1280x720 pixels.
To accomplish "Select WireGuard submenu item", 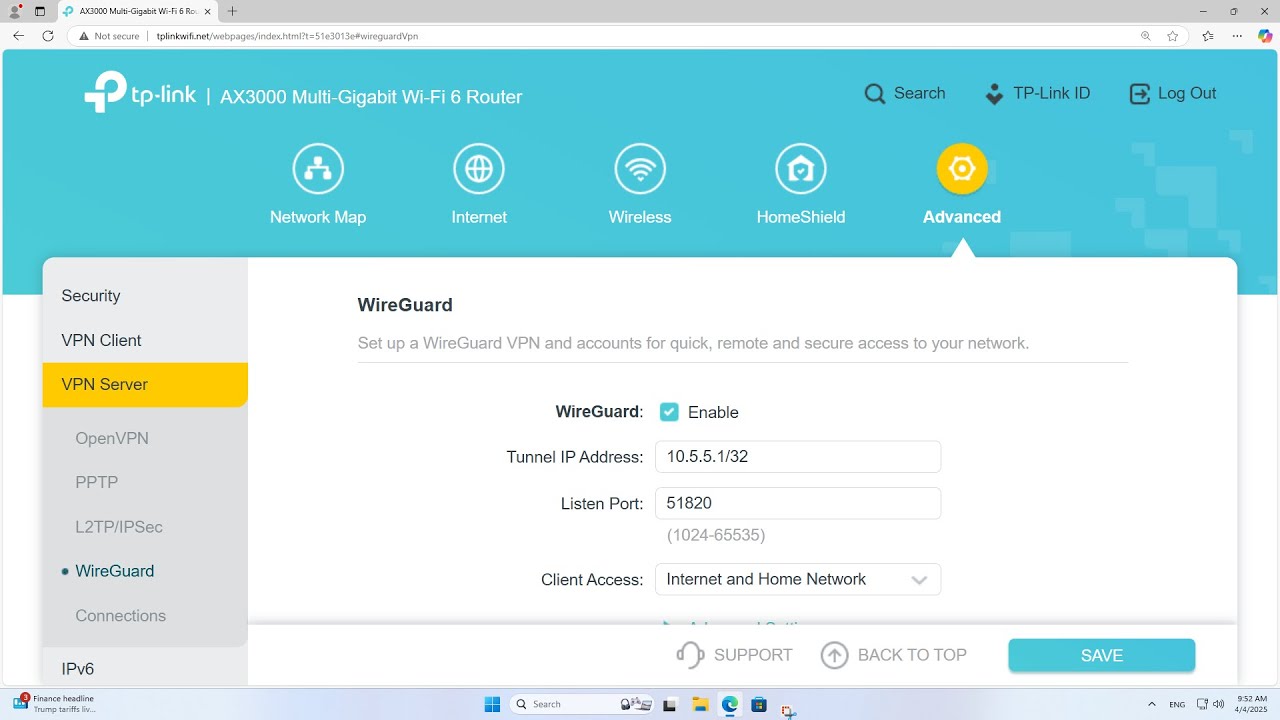I will (x=115, y=571).
